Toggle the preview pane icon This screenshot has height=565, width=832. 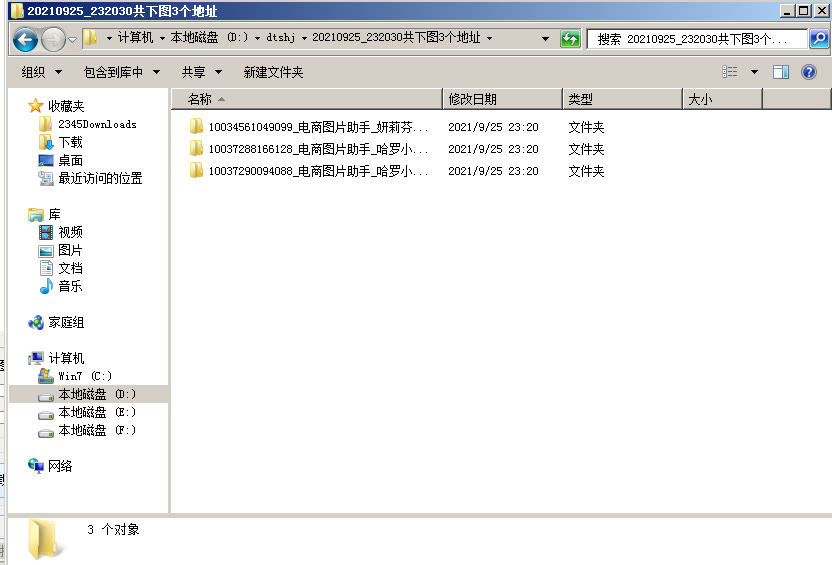pyautogui.click(x=781, y=72)
